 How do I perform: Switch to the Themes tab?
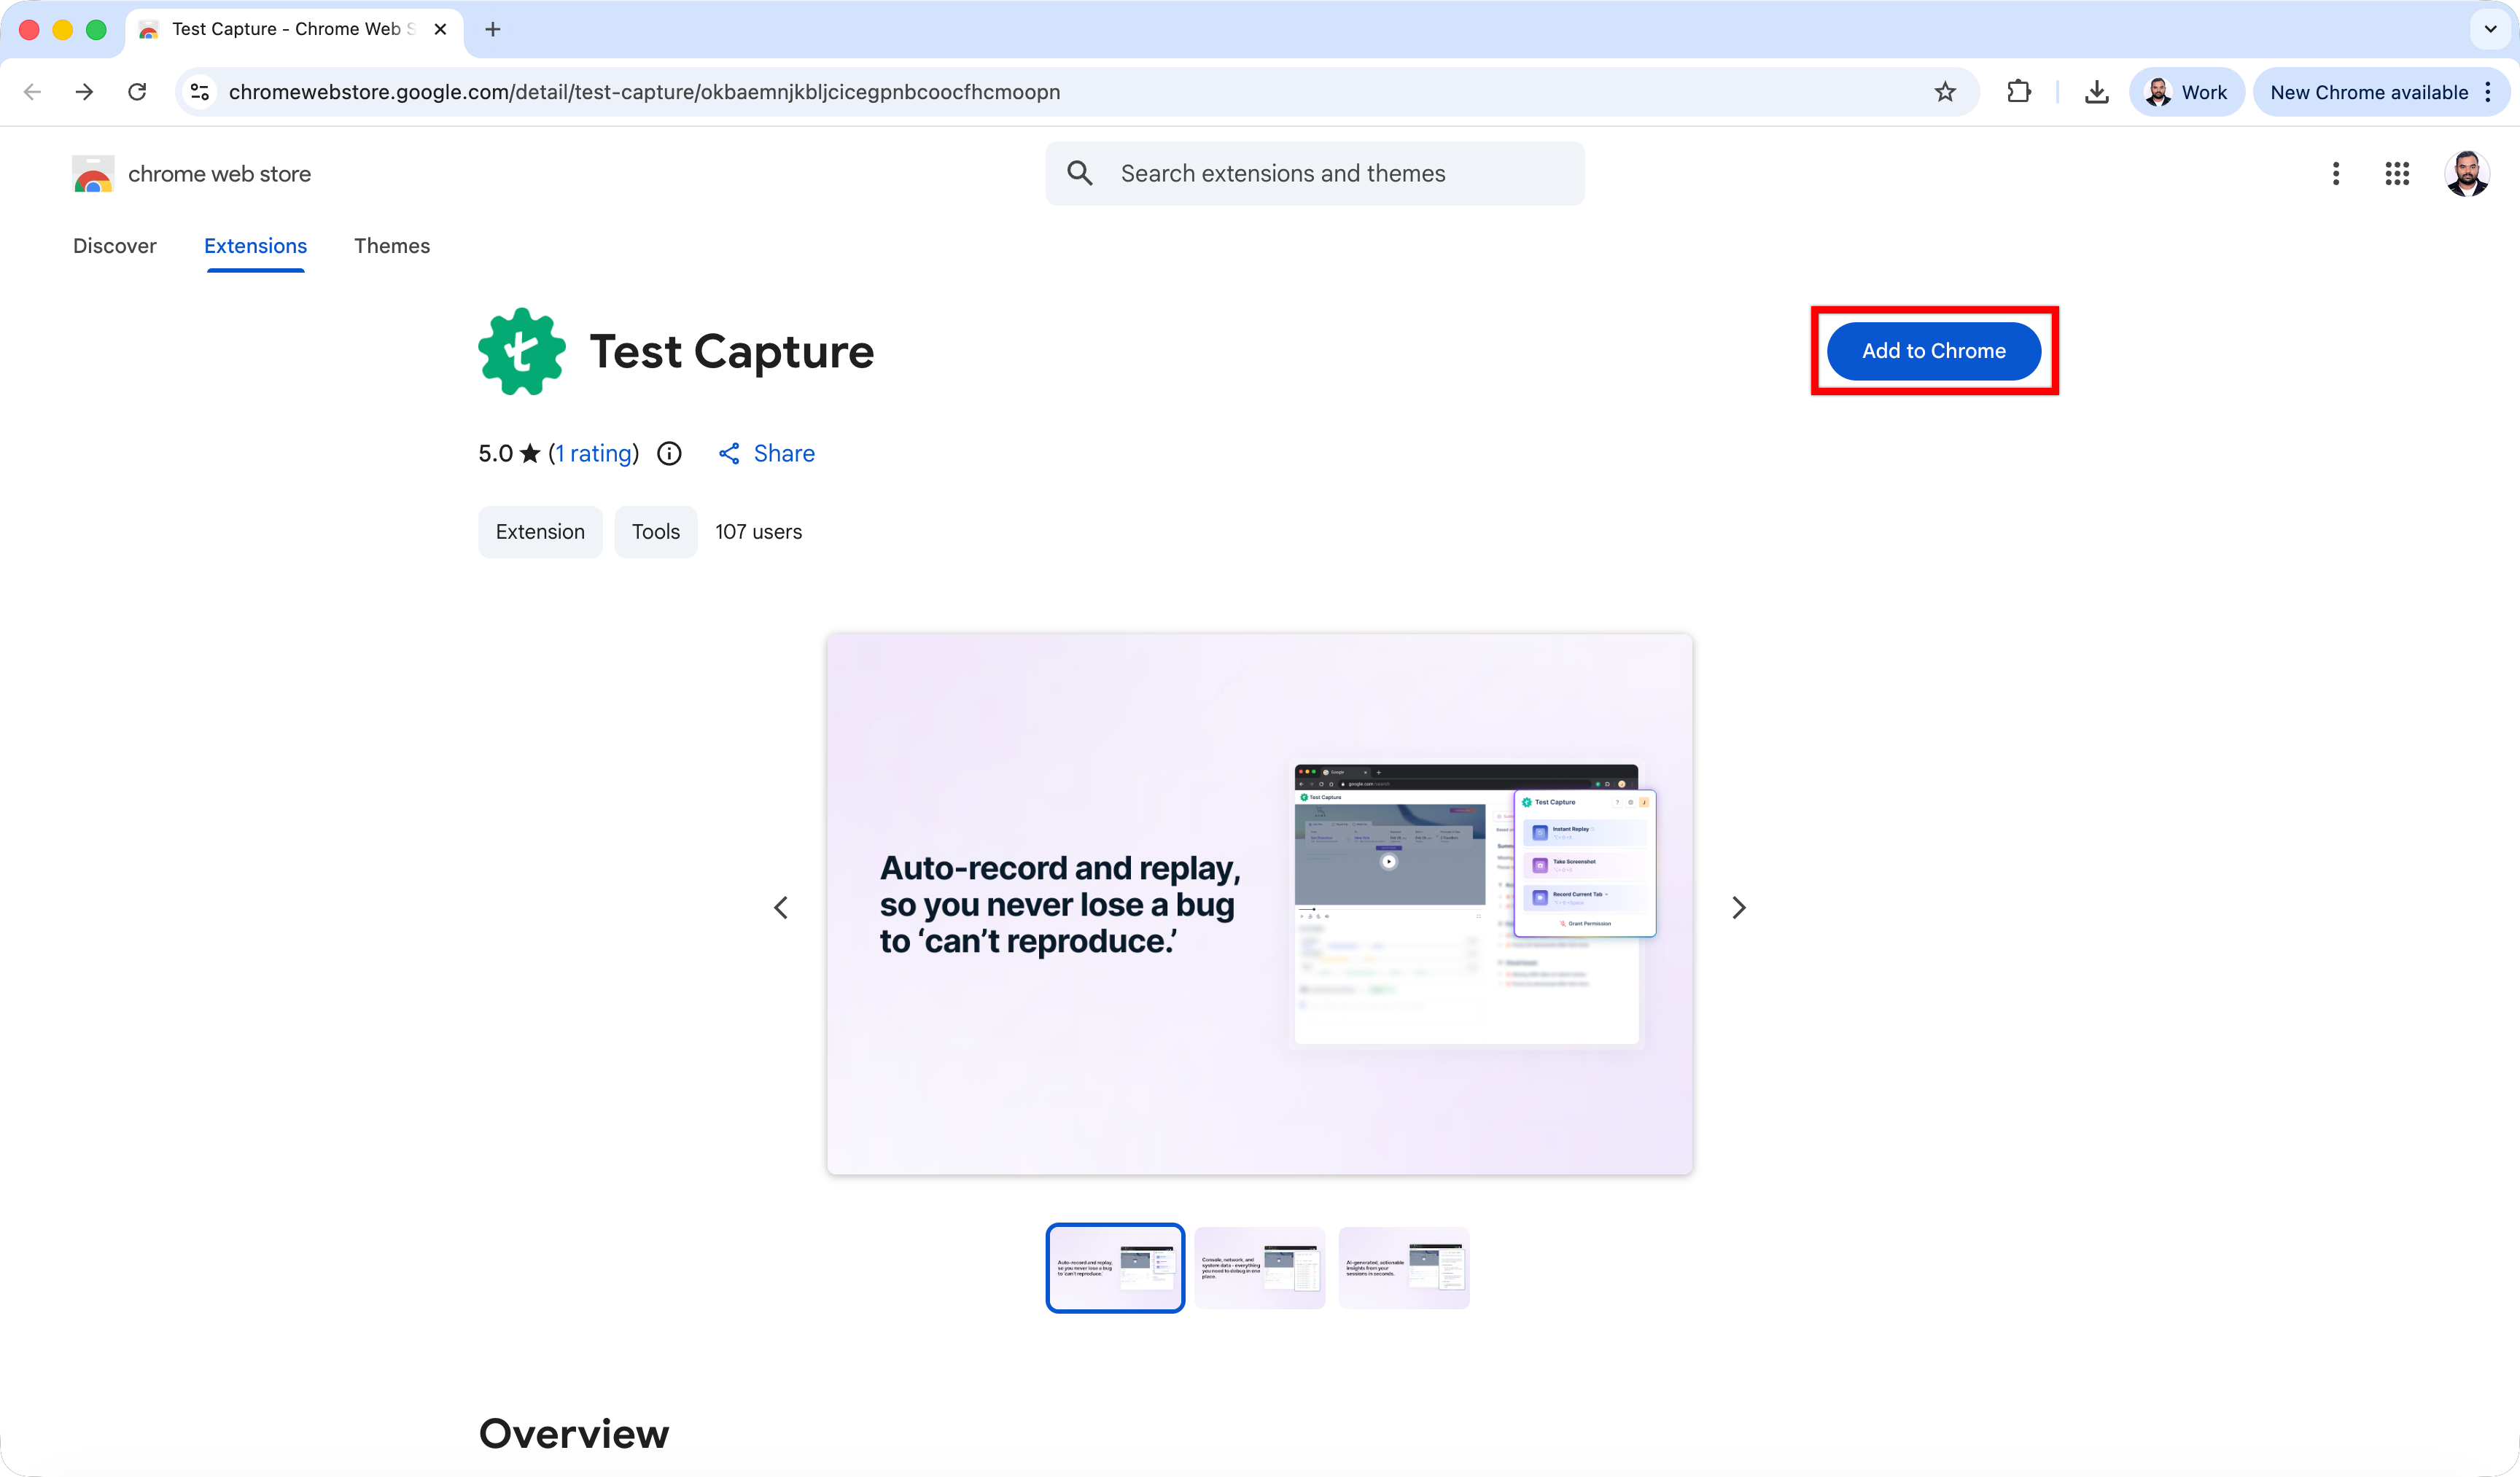(x=392, y=246)
